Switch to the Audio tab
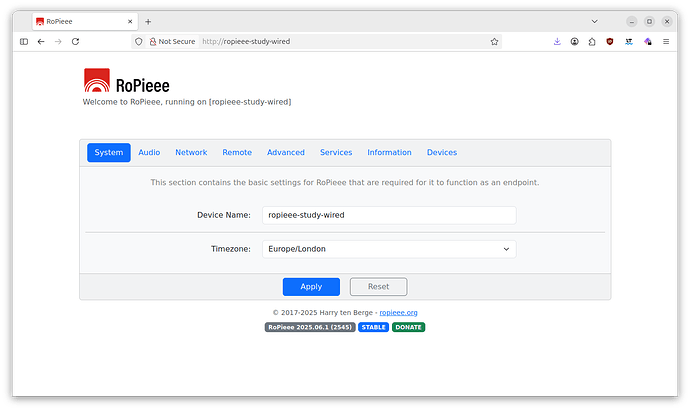The width and height of the screenshot is (690, 409). [149, 152]
